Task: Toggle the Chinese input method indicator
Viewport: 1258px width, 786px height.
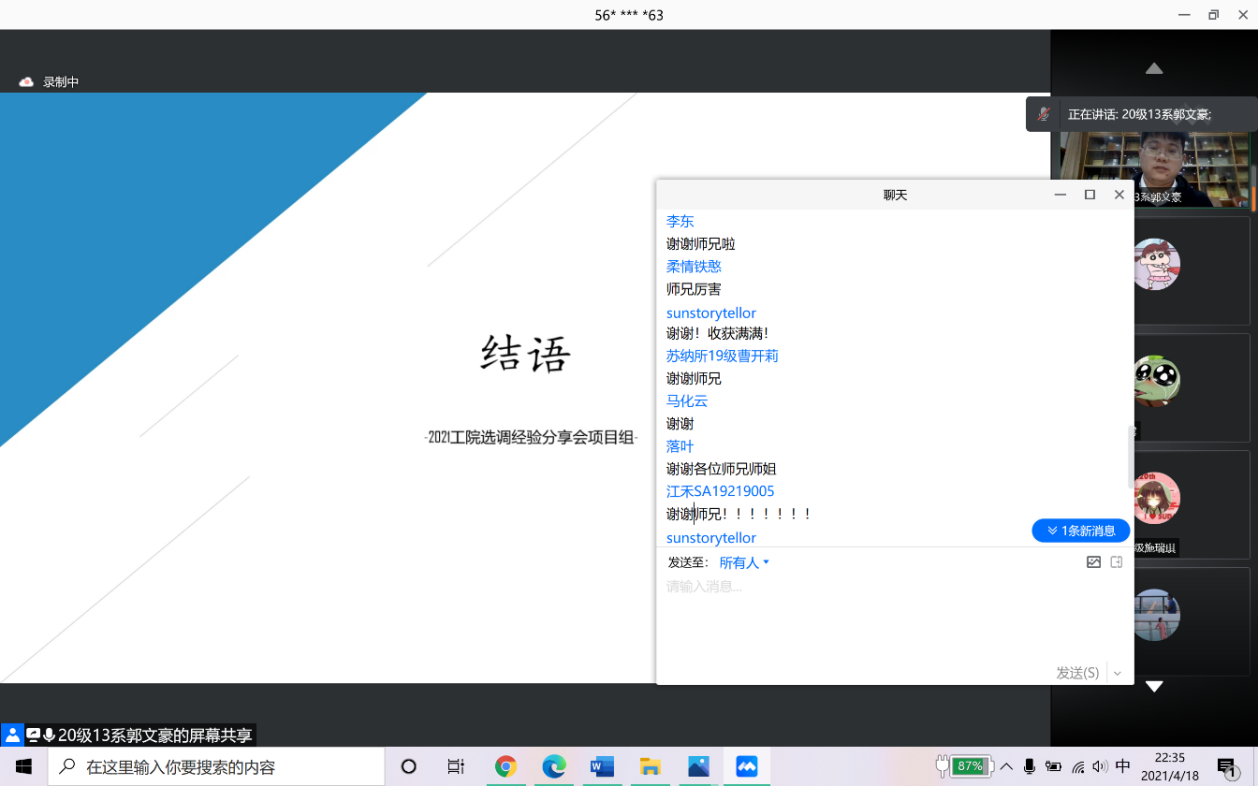Action: [x=1123, y=767]
